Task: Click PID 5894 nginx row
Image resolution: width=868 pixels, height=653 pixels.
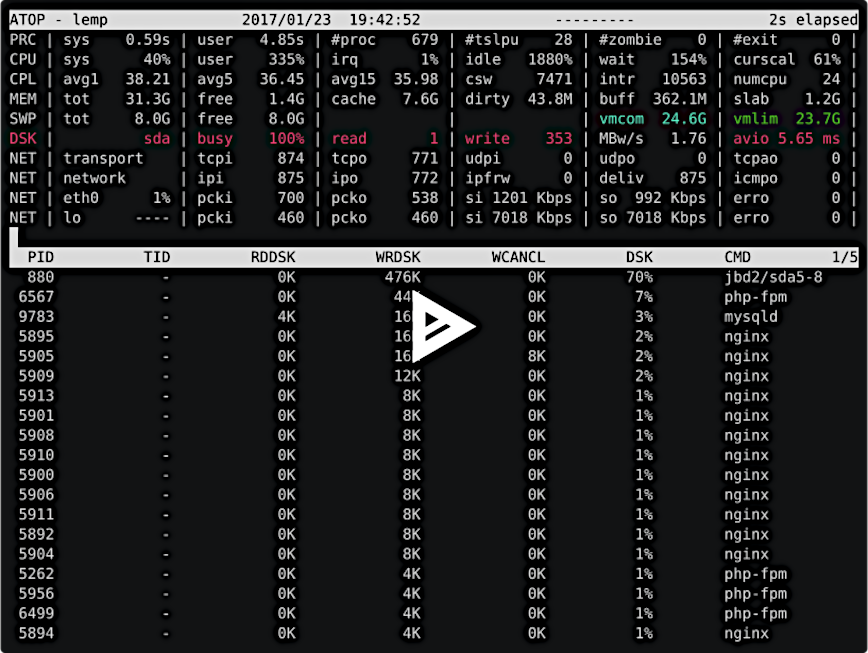Action: tap(434, 634)
